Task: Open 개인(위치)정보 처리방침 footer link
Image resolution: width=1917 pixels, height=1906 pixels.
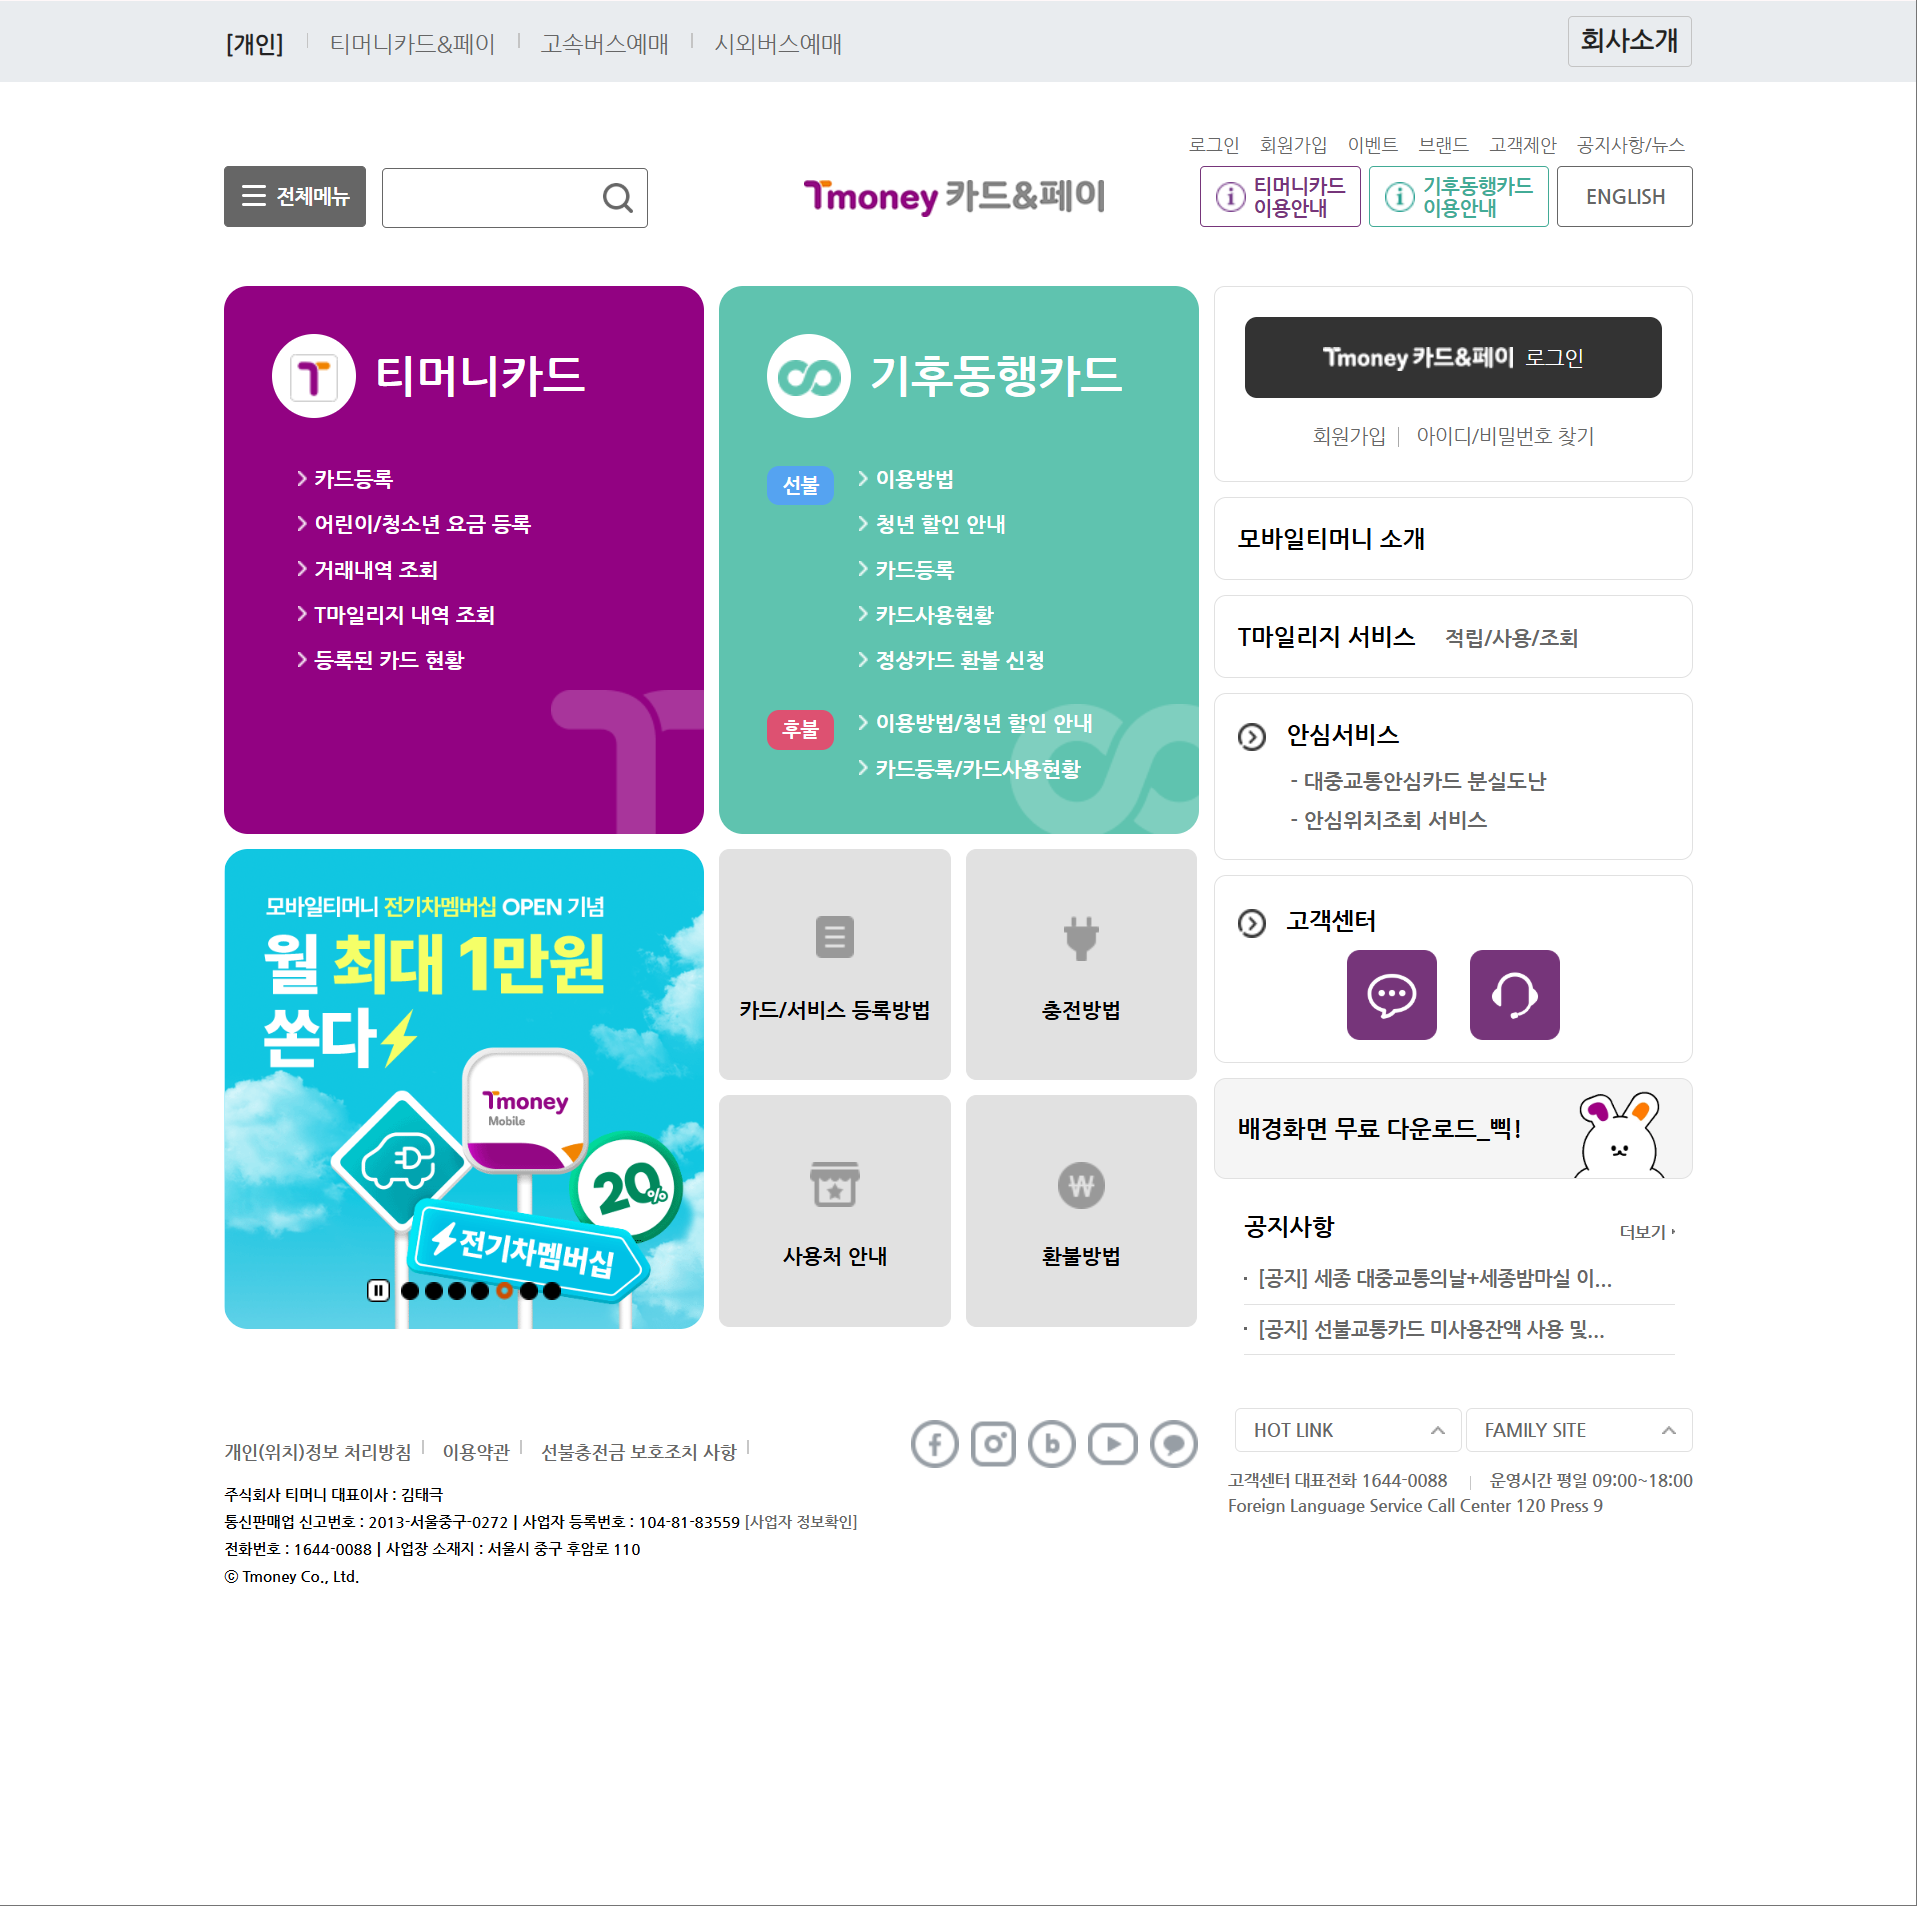Action: [x=318, y=1452]
